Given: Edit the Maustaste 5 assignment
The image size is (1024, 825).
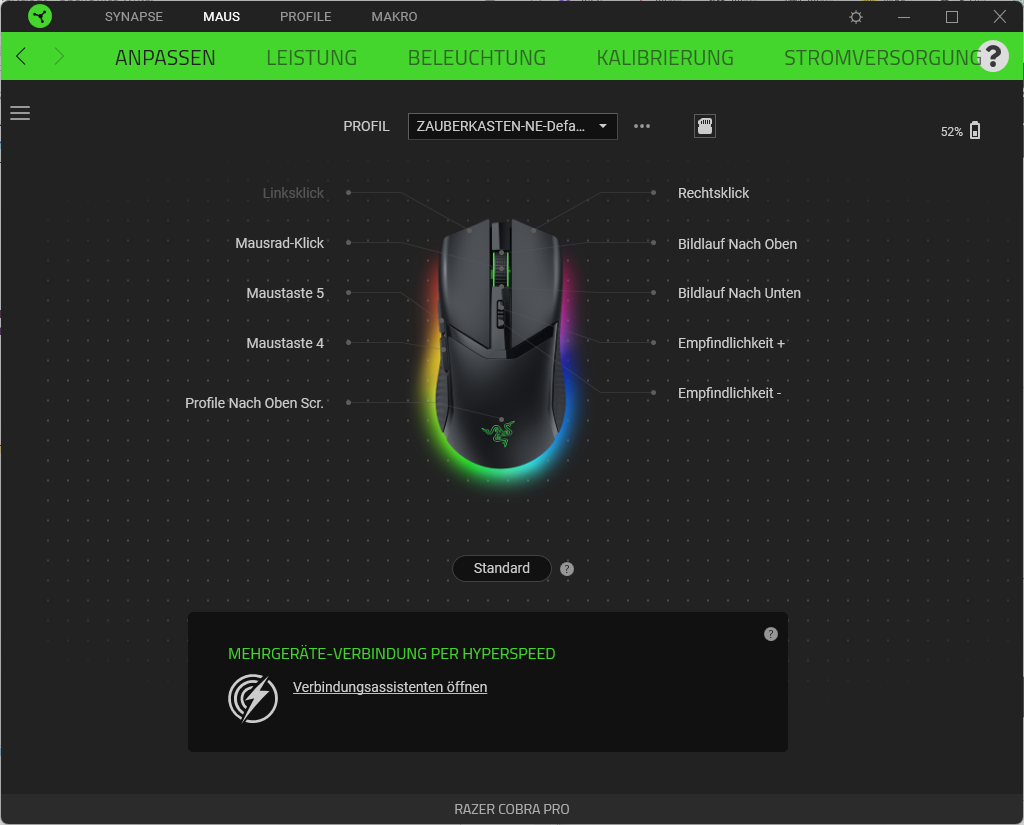Looking at the screenshot, I should coord(285,293).
